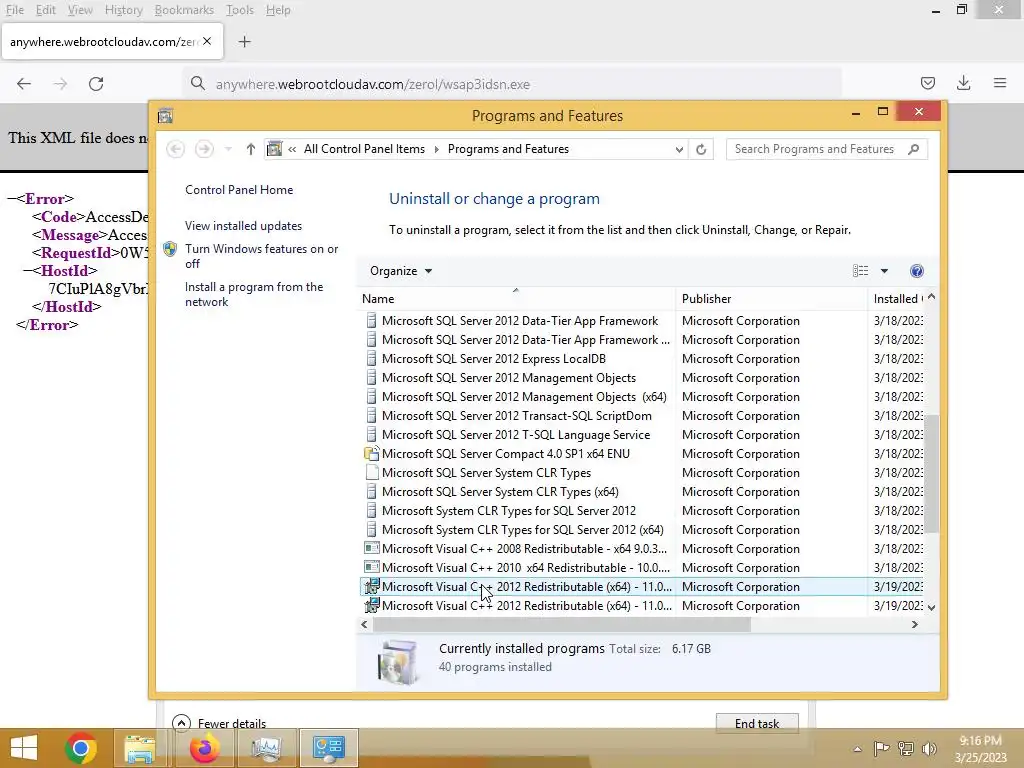The width and height of the screenshot is (1024, 768).
Task: Collapse the HostId XML node
Action: pyautogui.click(x=27, y=270)
